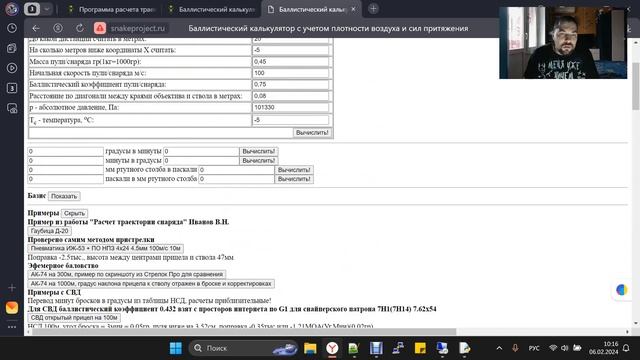
Task: Open the video play icon in sidebar
Action: (12, 68)
